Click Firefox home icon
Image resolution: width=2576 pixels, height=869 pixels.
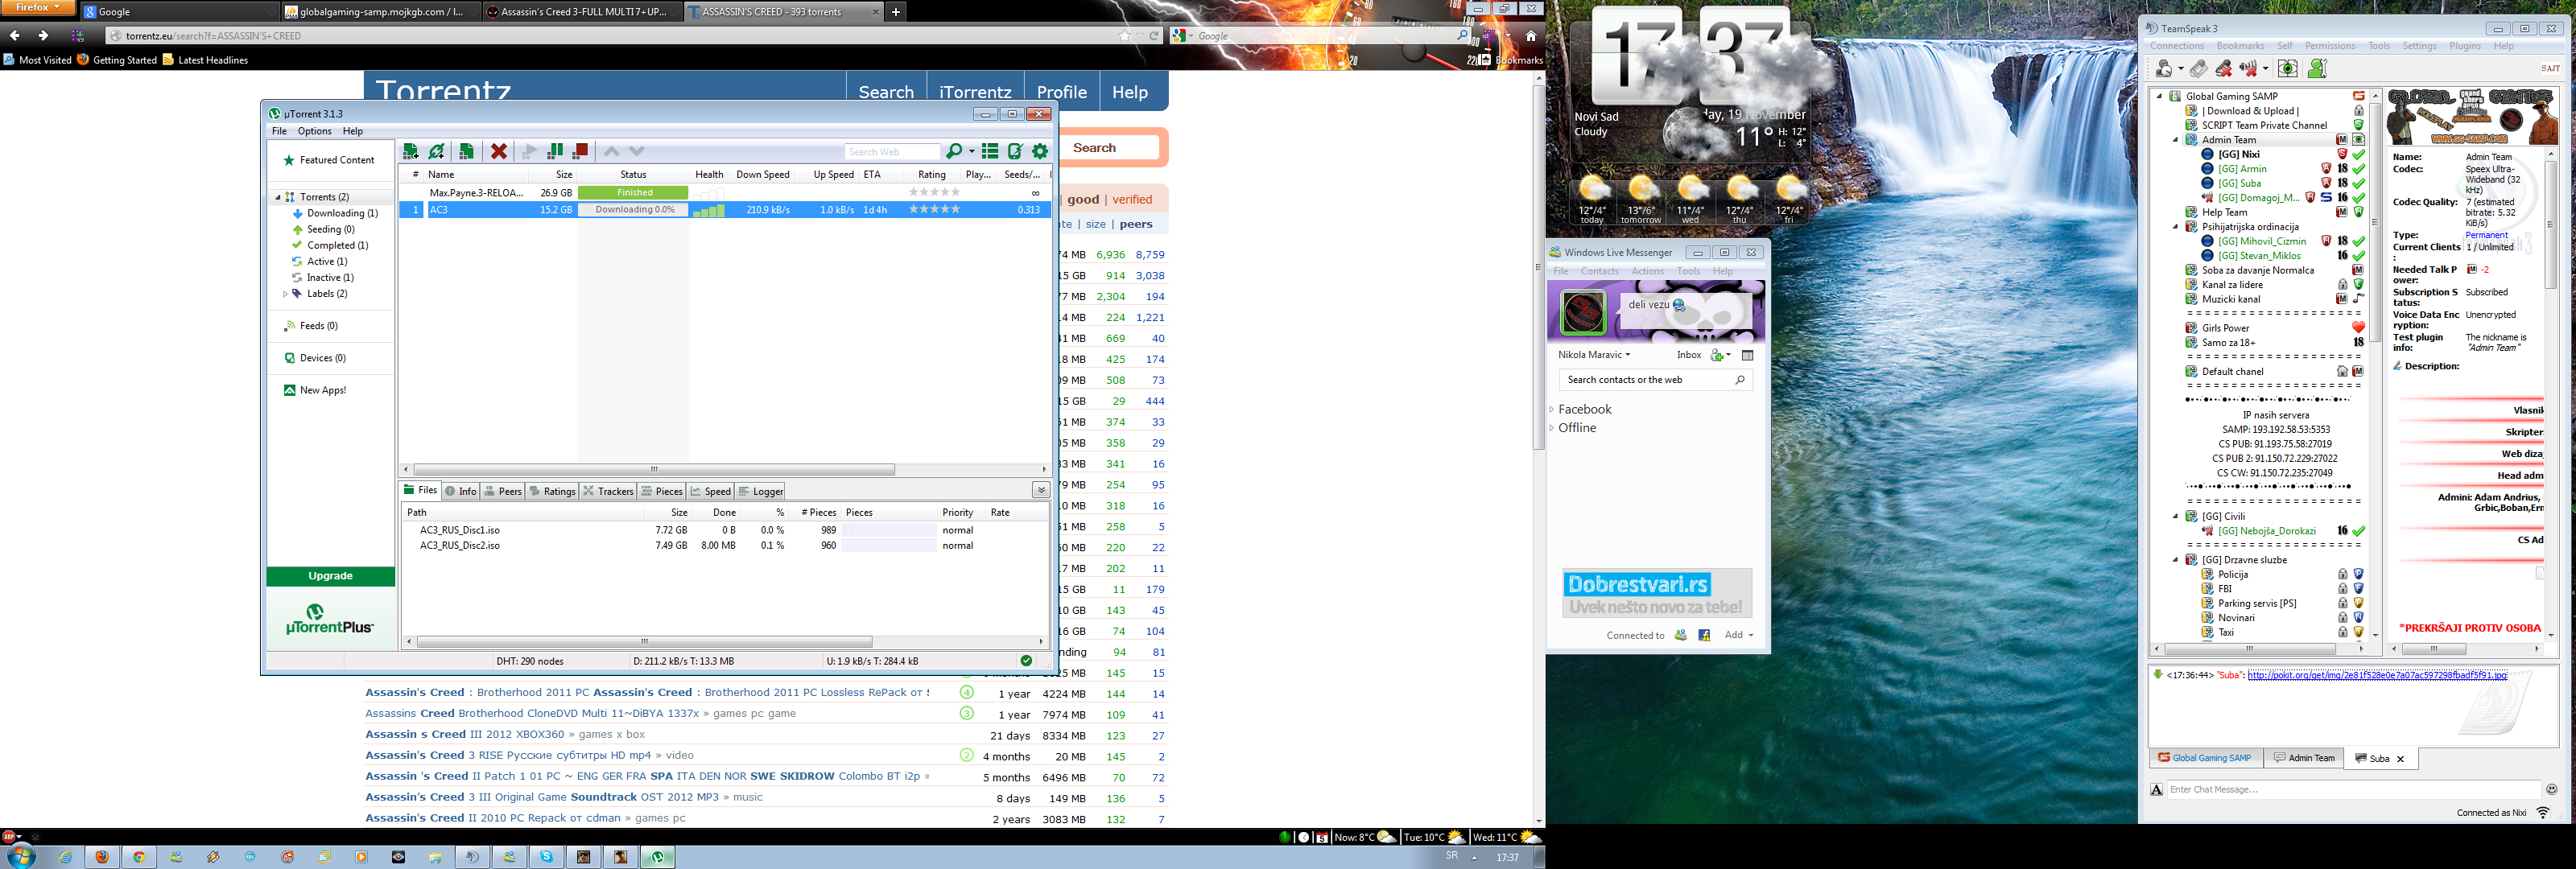click(x=1530, y=35)
